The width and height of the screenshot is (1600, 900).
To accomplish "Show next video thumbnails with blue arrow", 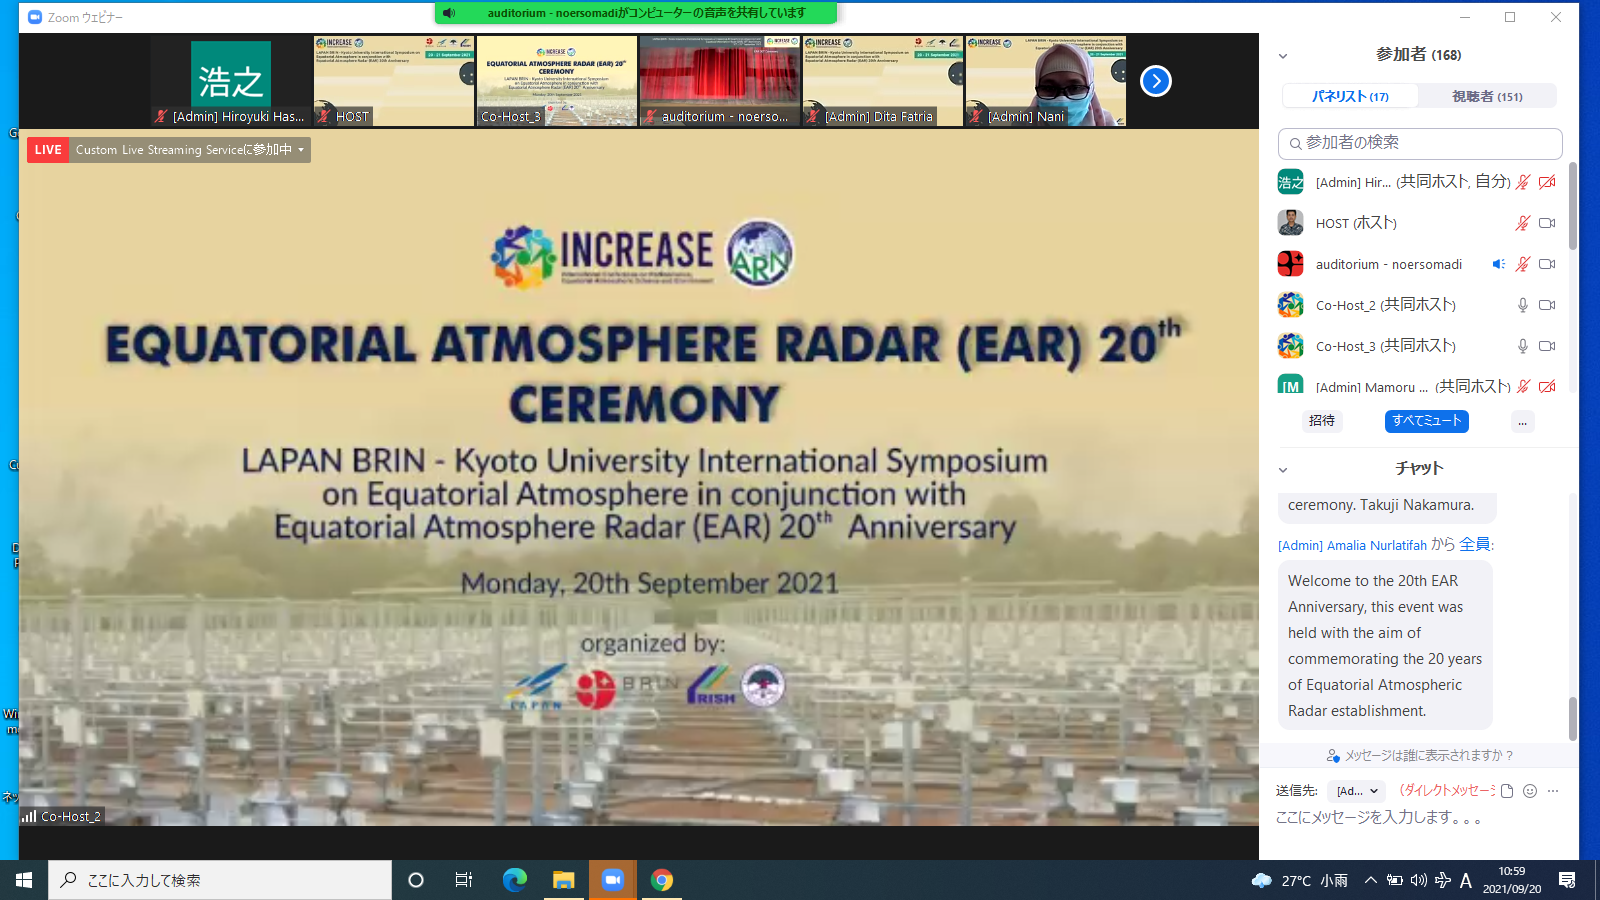I will point(1156,81).
